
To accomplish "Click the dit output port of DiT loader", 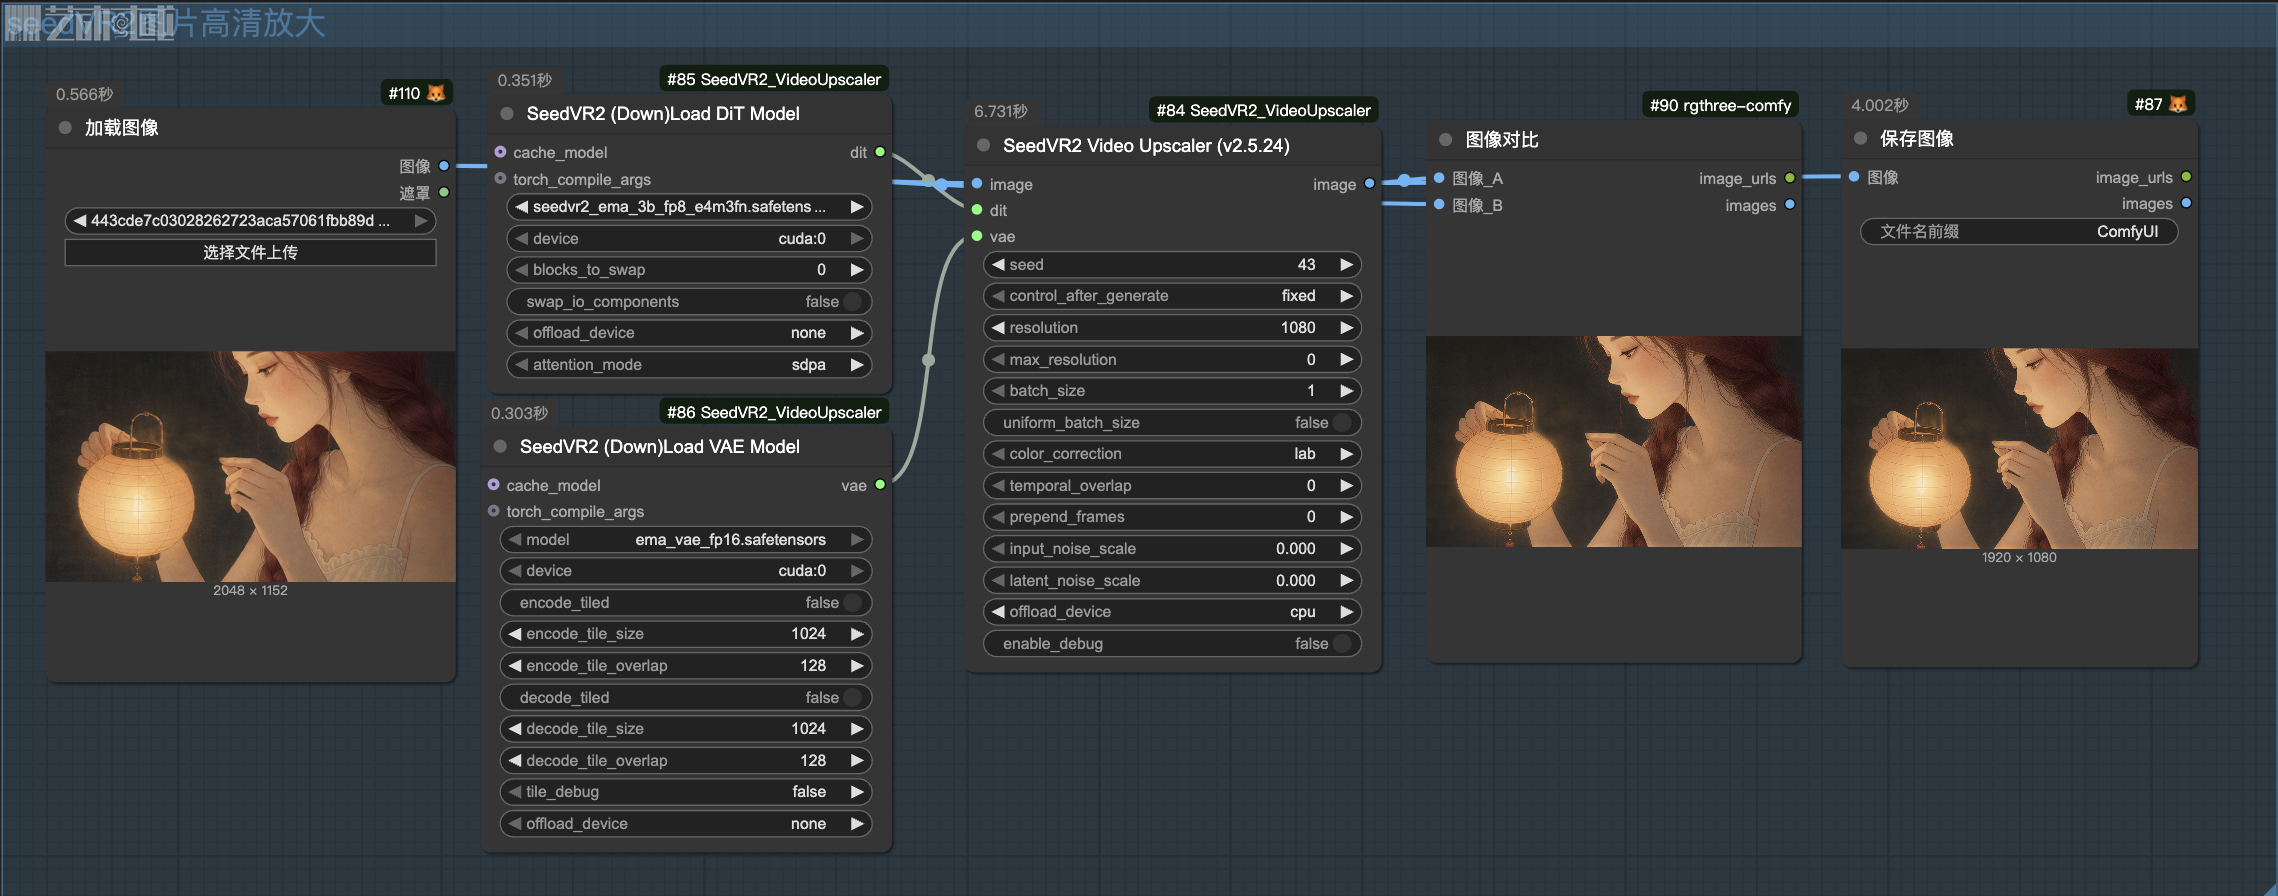I will [x=880, y=152].
